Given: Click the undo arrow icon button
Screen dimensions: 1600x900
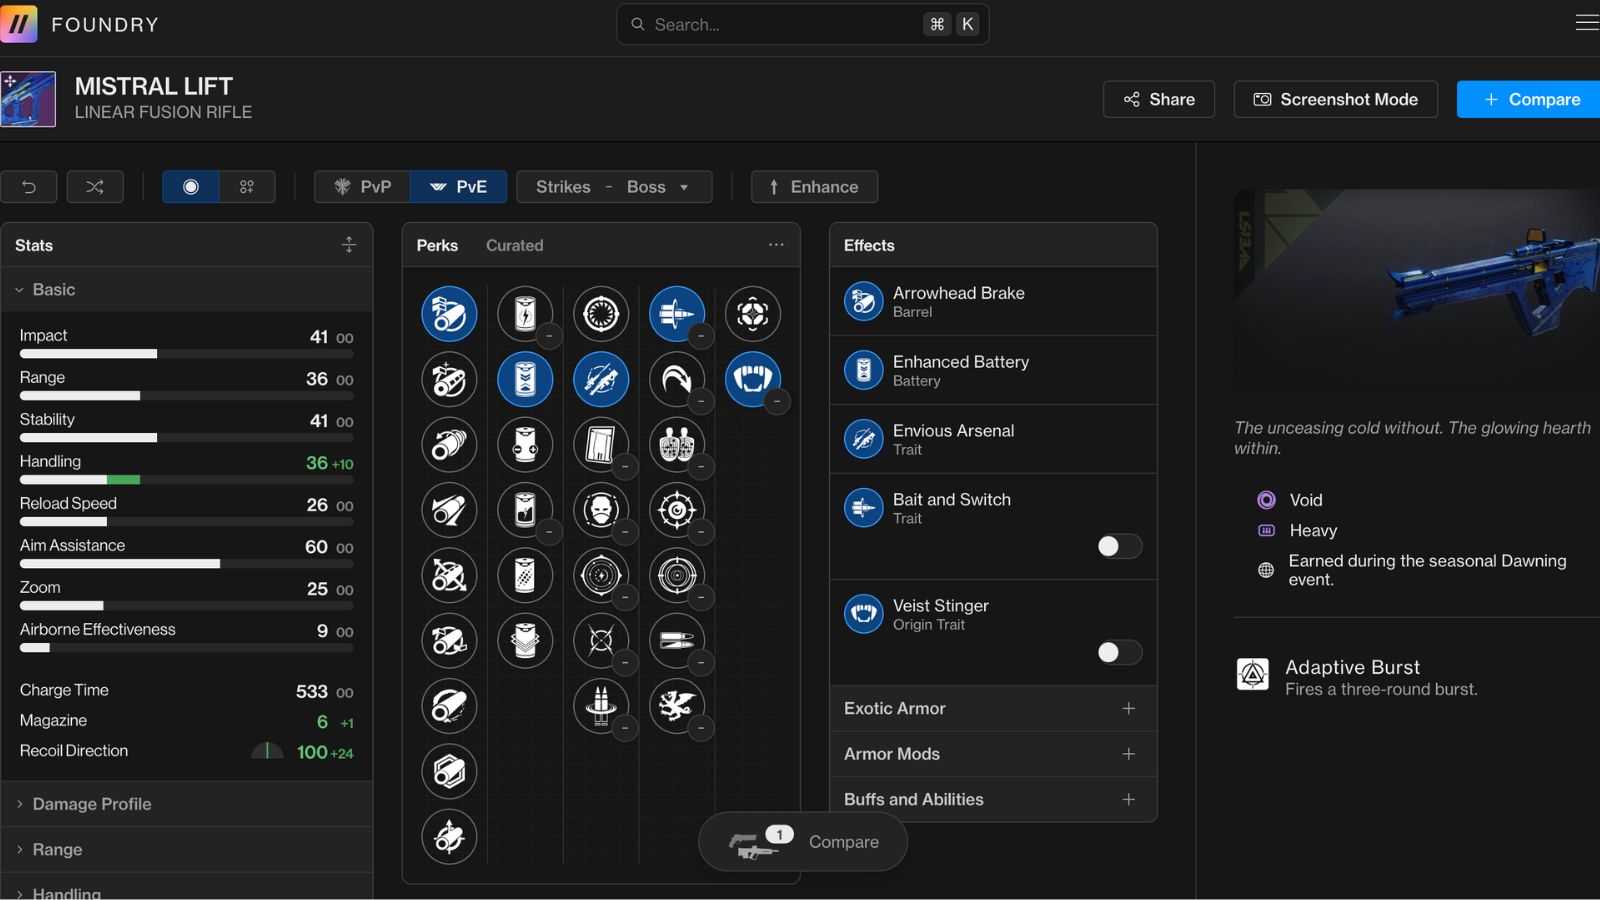Looking at the screenshot, I should coord(29,187).
